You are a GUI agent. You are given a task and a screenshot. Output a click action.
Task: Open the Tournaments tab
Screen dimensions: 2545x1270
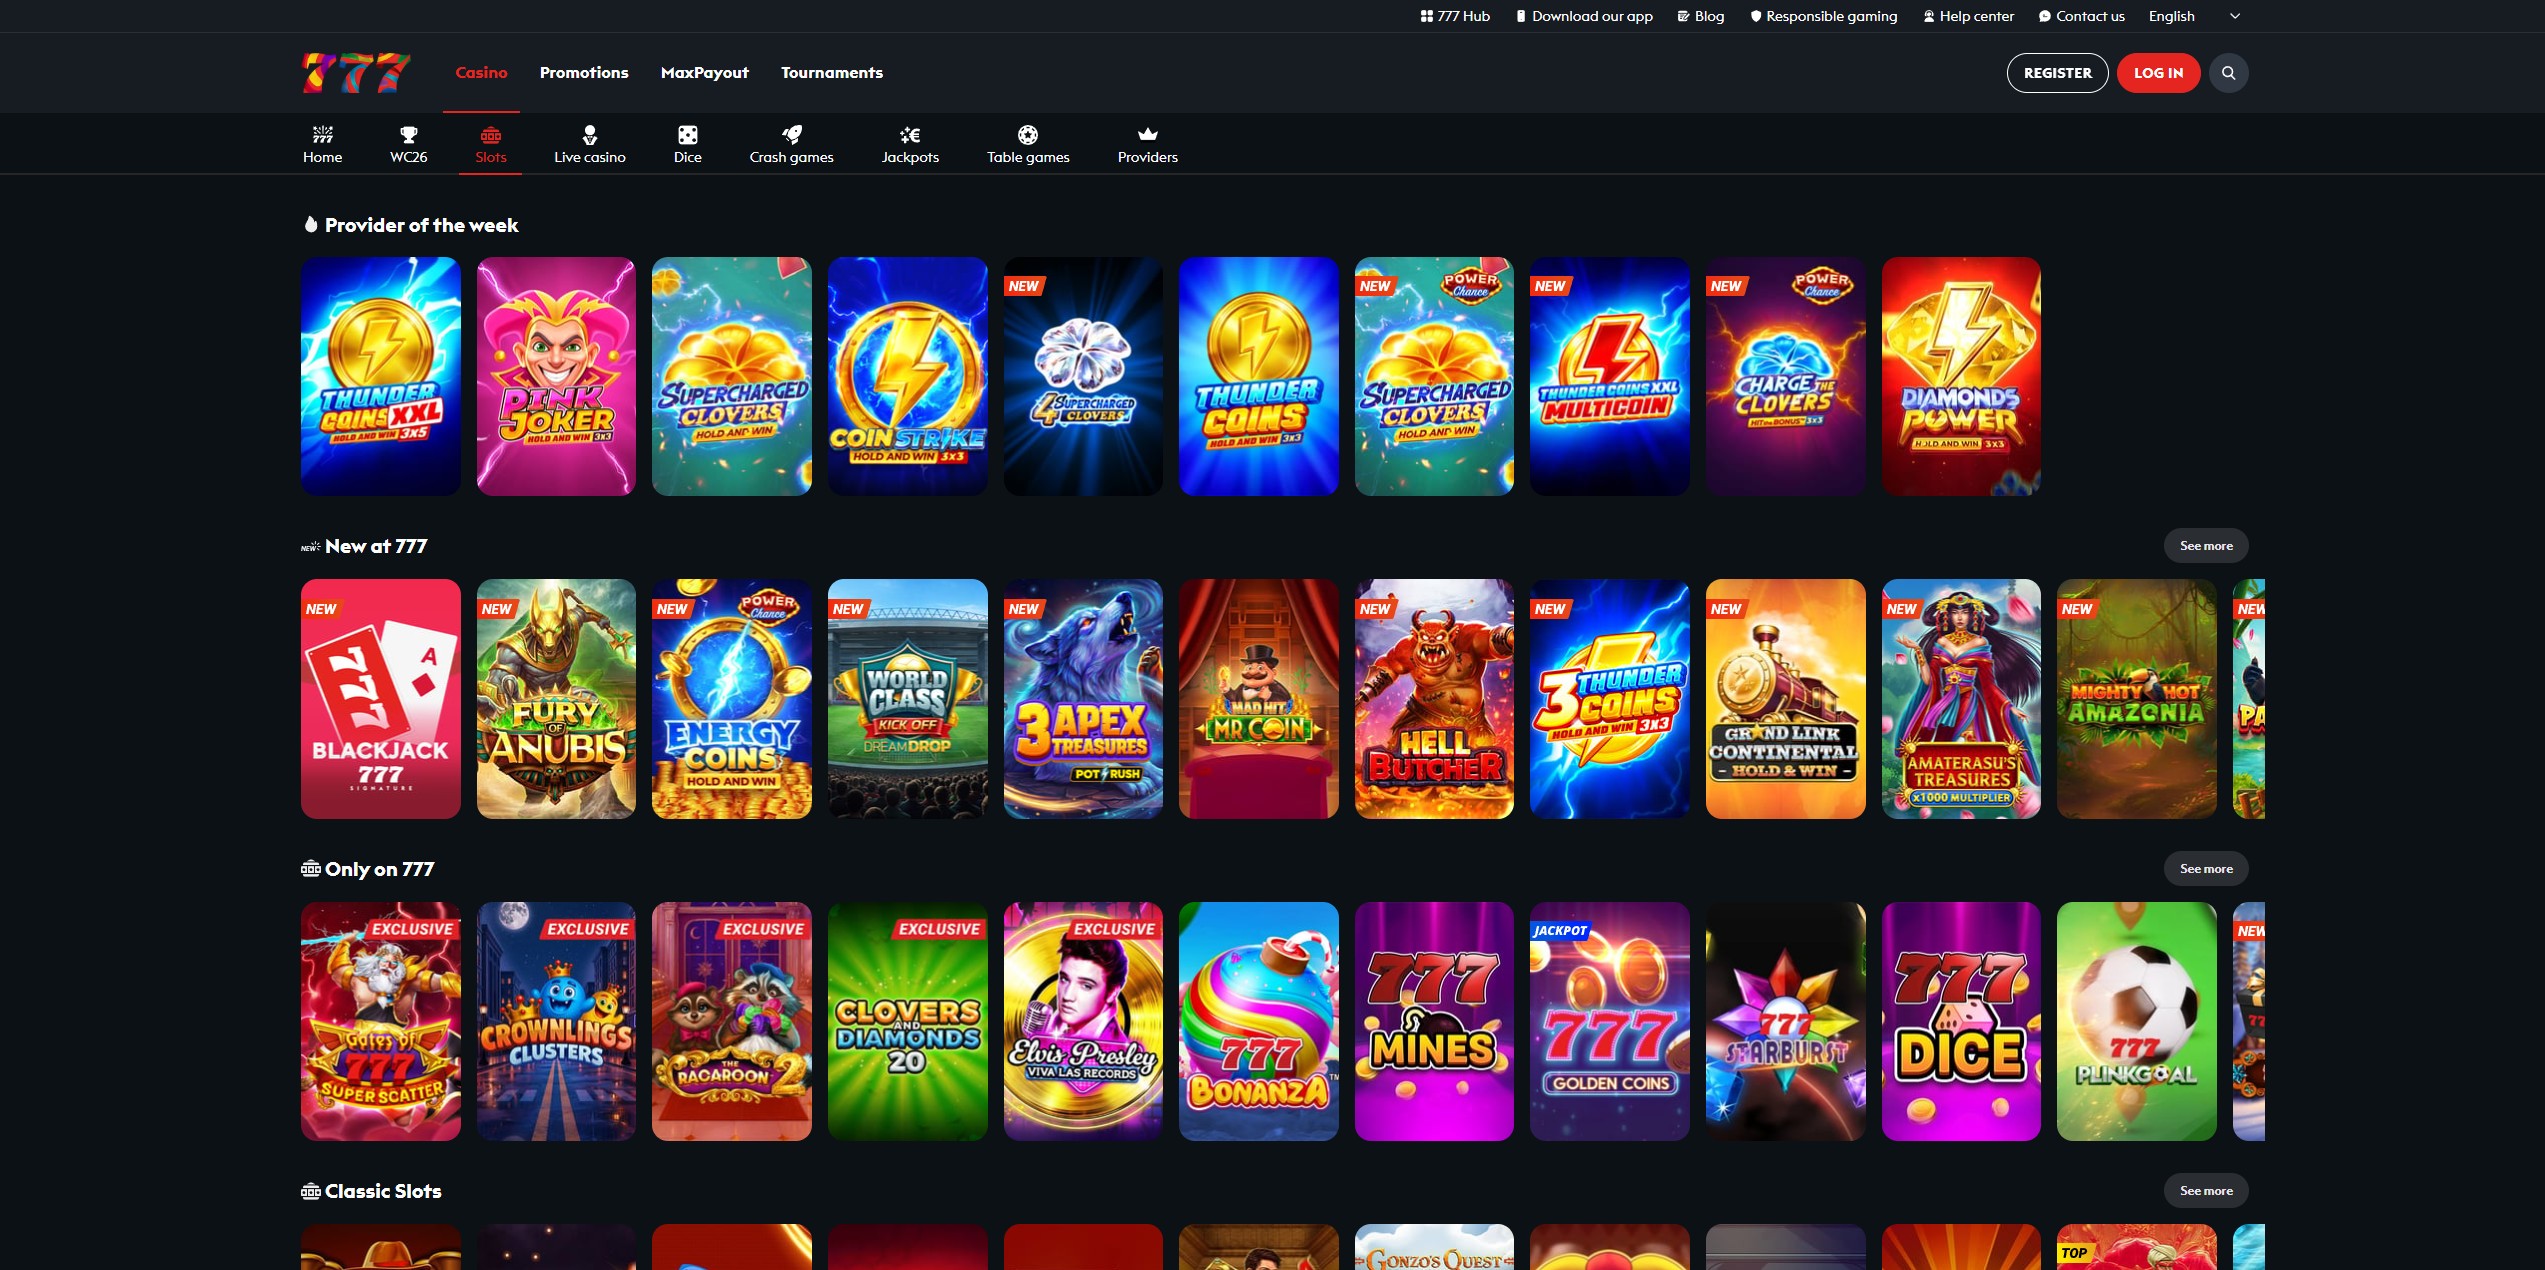832,73
